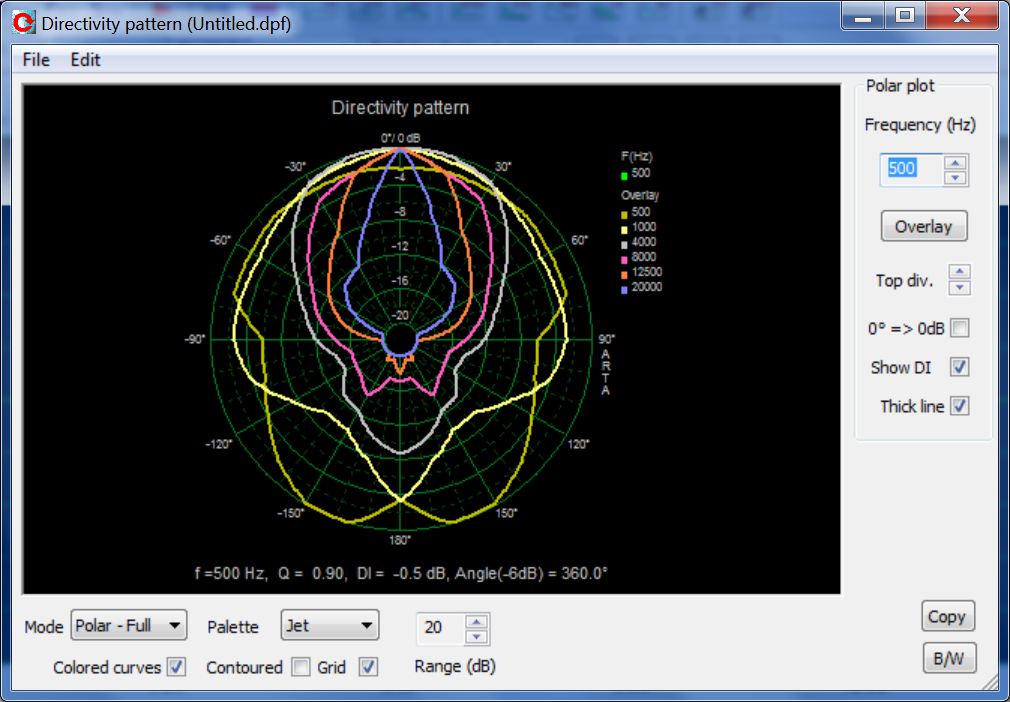Toggle the Show DI checkbox
1010x702 pixels.
tap(959, 367)
